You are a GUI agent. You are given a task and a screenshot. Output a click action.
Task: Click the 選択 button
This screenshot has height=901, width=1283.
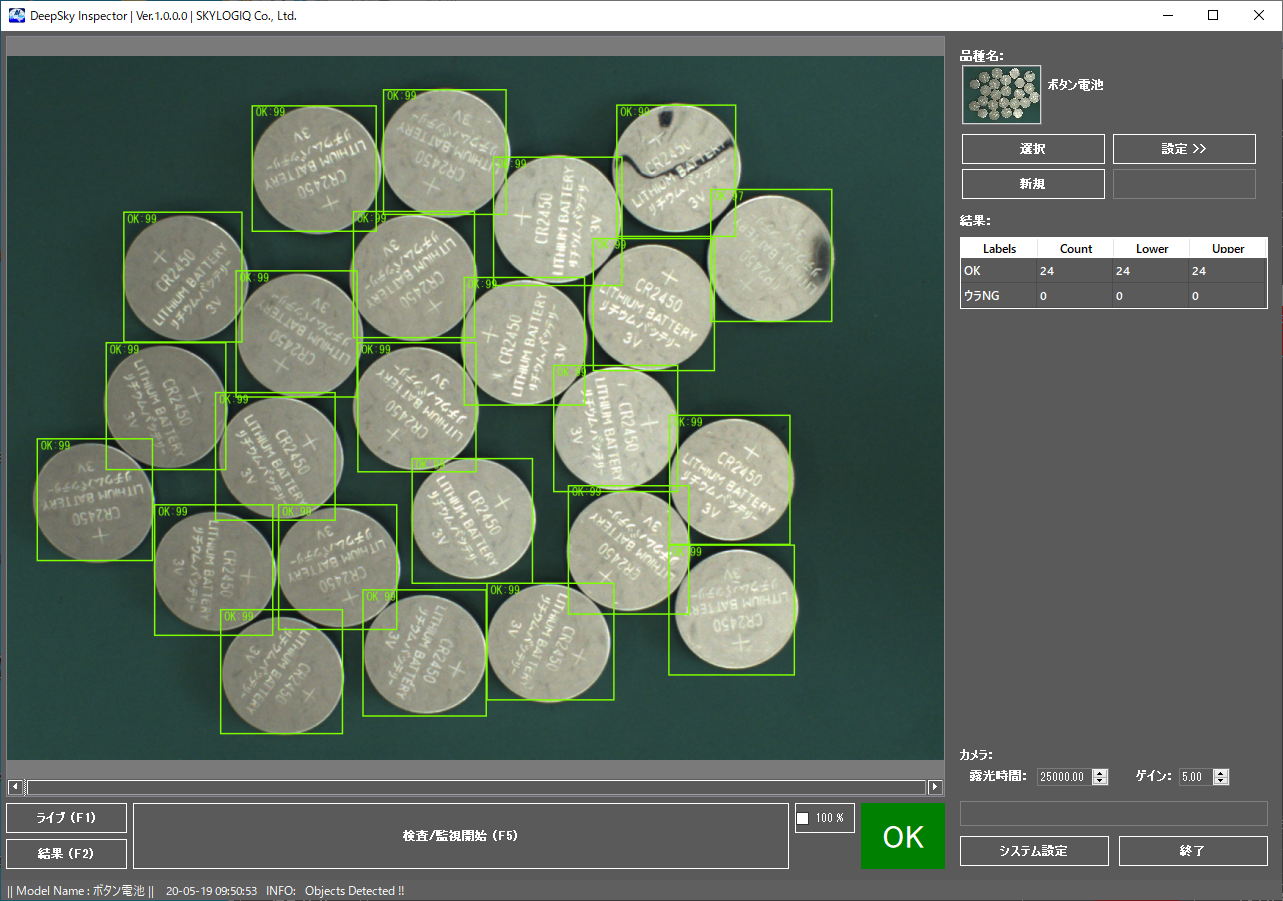(x=1033, y=149)
